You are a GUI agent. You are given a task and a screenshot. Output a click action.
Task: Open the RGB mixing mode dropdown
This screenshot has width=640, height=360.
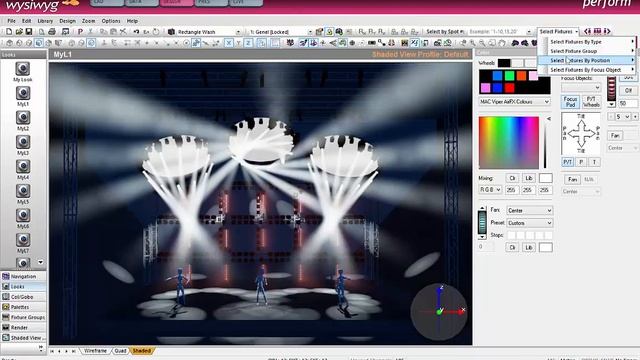pyautogui.click(x=490, y=190)
